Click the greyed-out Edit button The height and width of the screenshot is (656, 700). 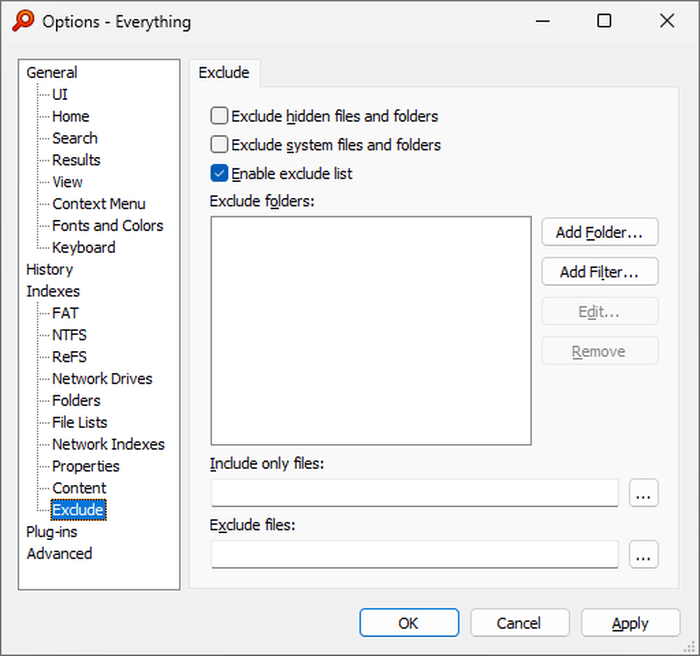click(x=600, y=311)
